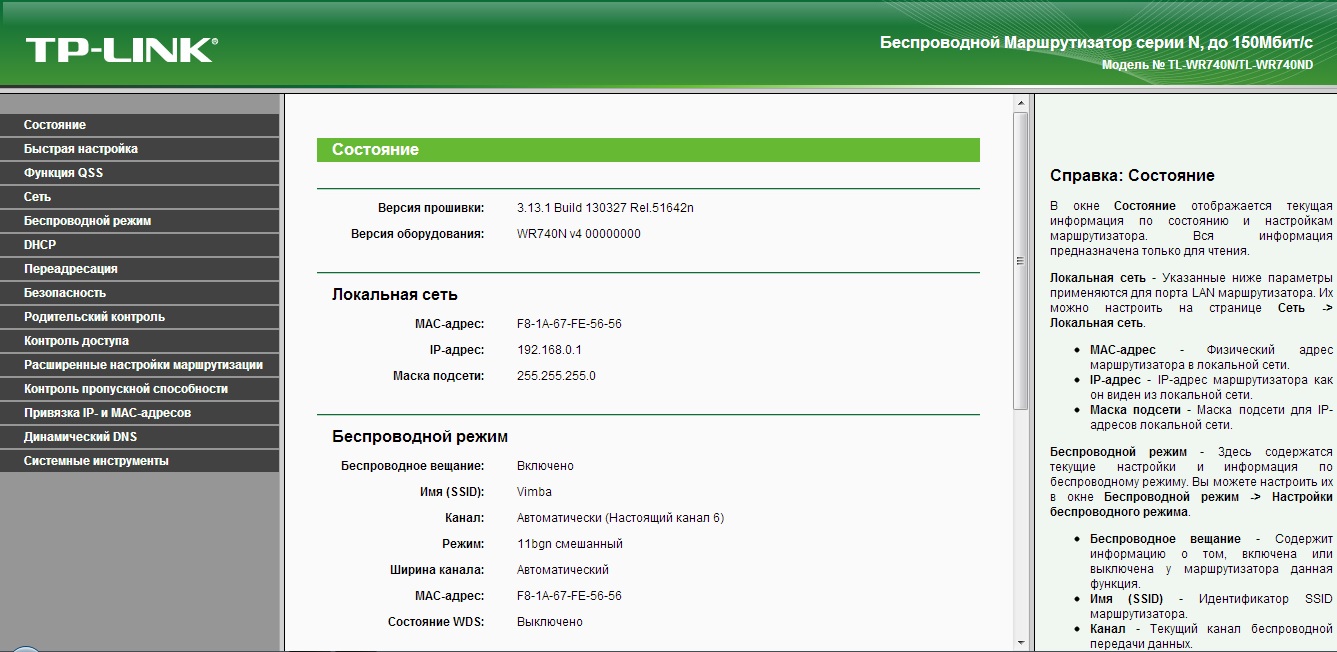Select Привязка IP- и MAC-адресов
The height and width of the screenshot is (652, 1337).
click(x=139, y=413)
